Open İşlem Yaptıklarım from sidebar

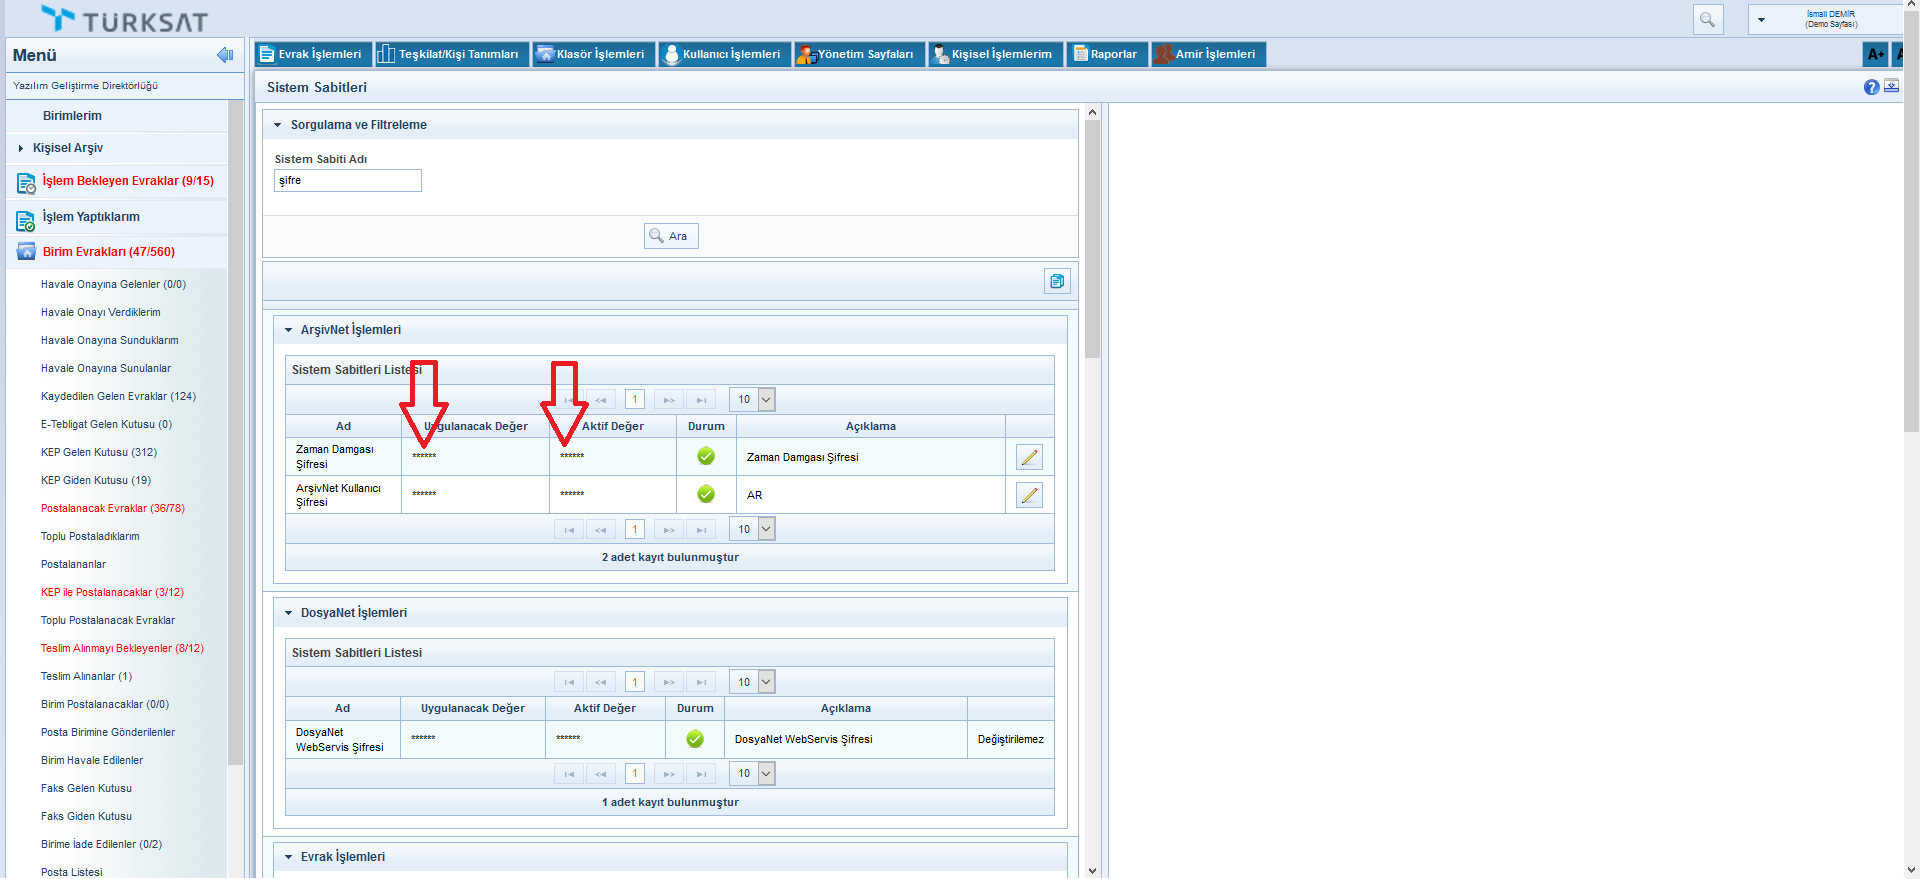91,217
